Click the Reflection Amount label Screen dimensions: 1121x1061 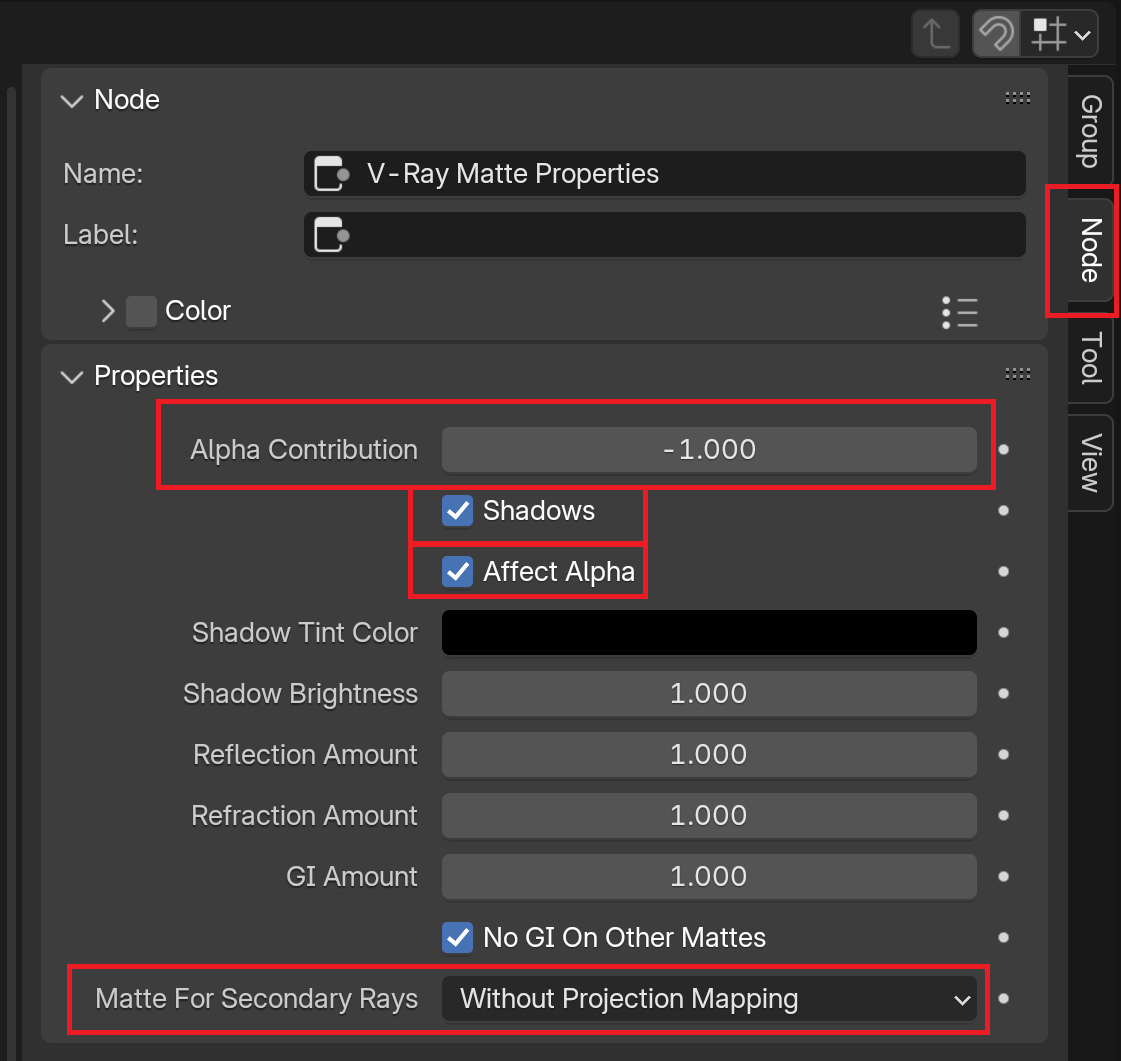coord(305,754)
